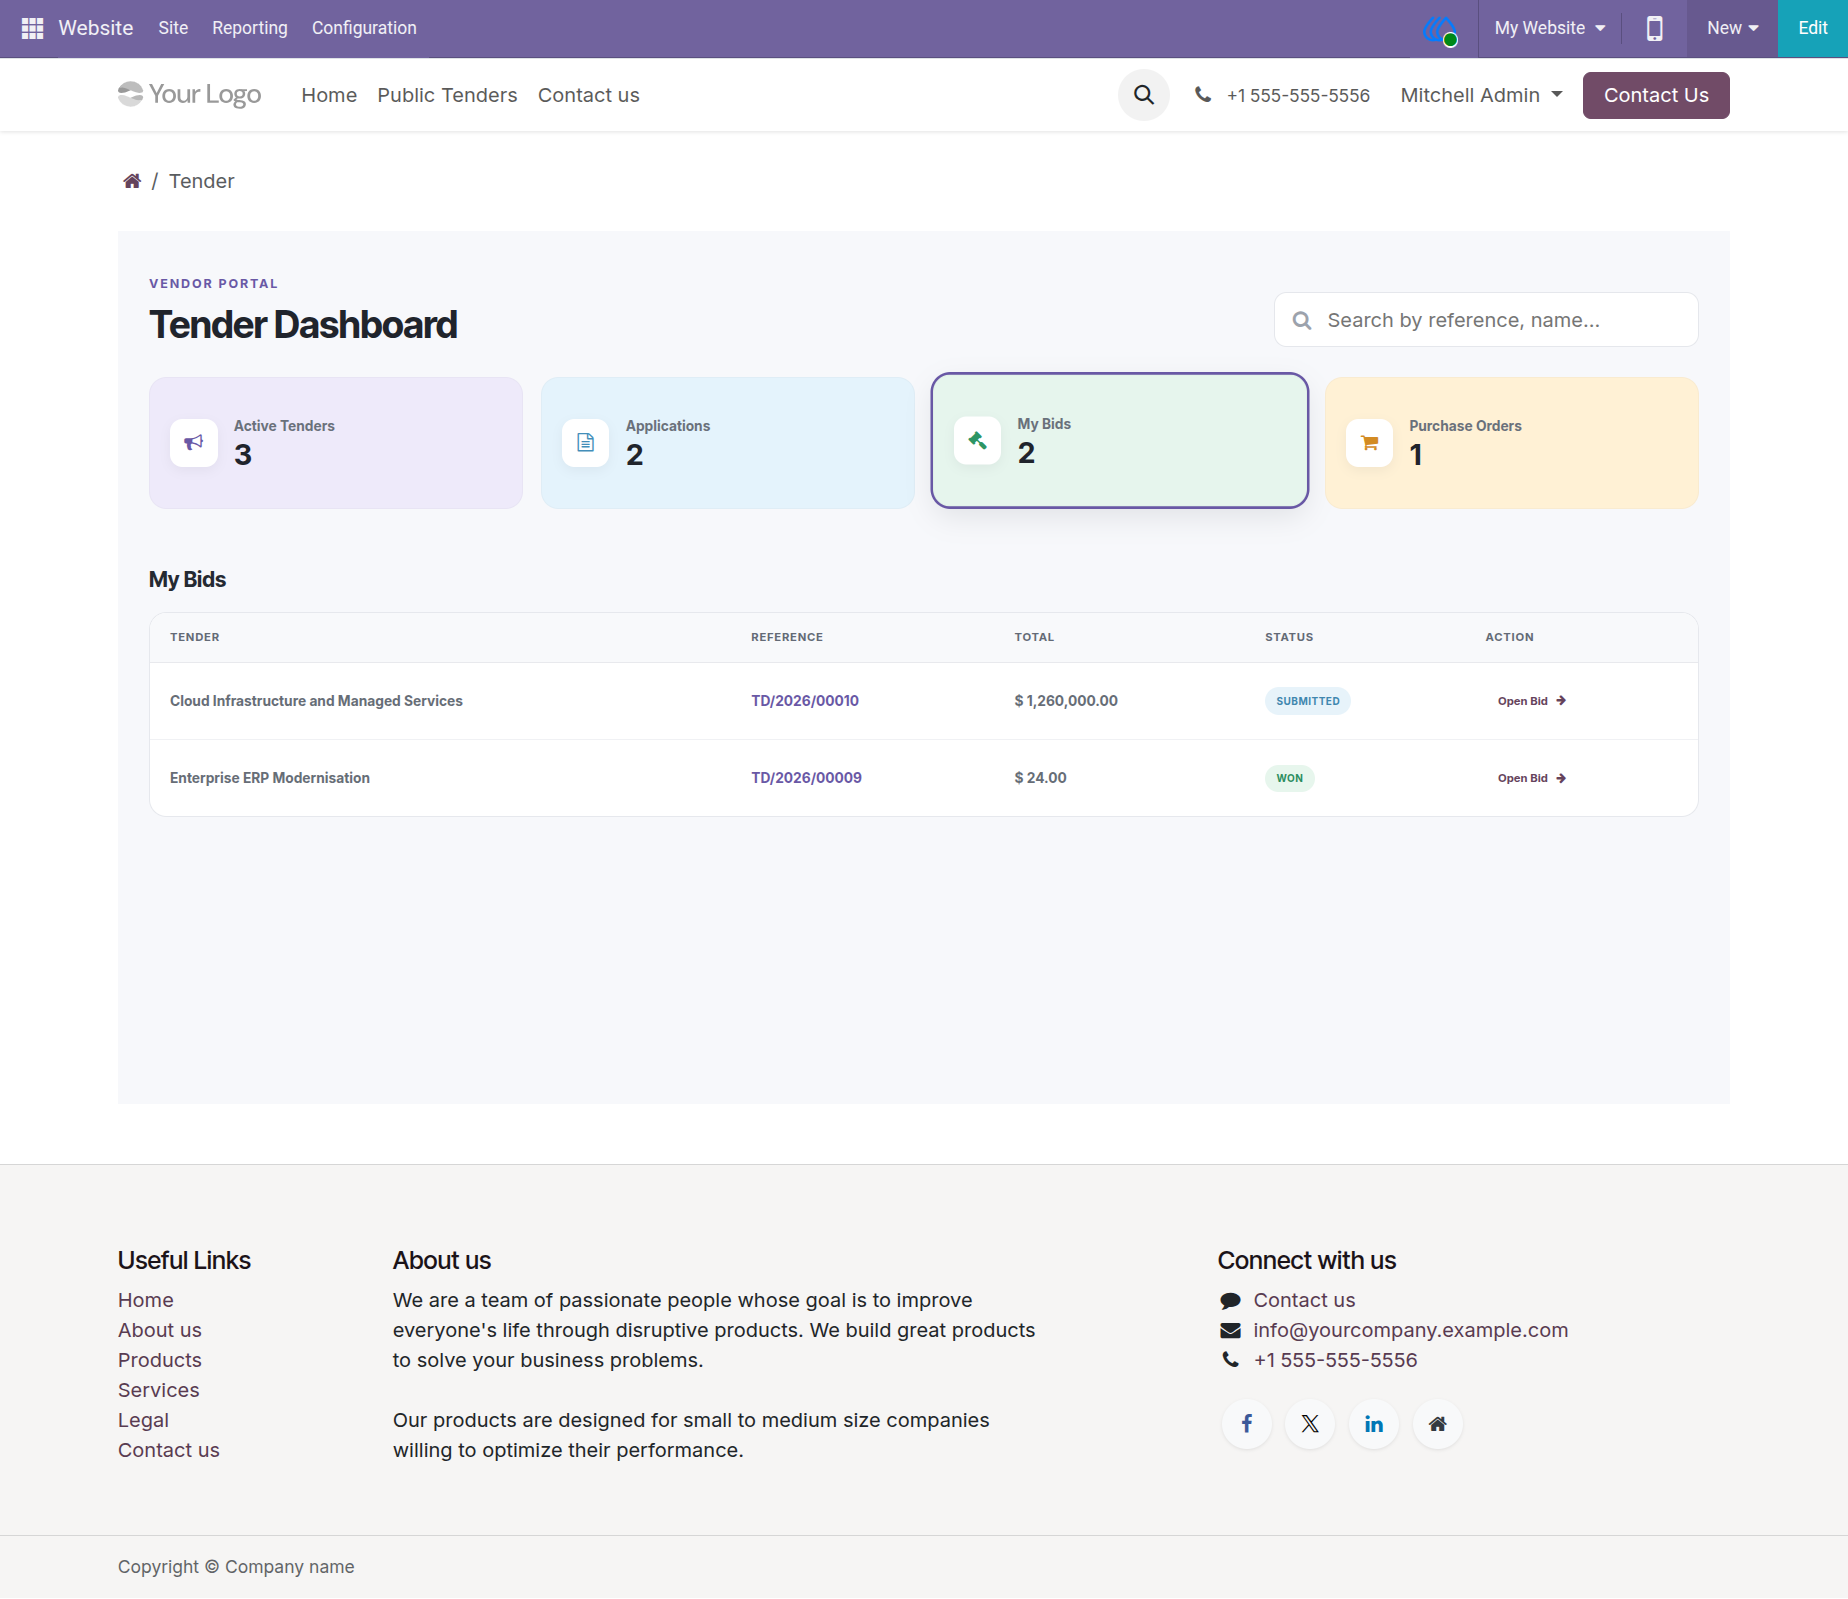Image resolution: width=1848 pixels, height=1599 pixels.
Task: Click the footer home circle icon
Action: (x=1438, y=1424)
